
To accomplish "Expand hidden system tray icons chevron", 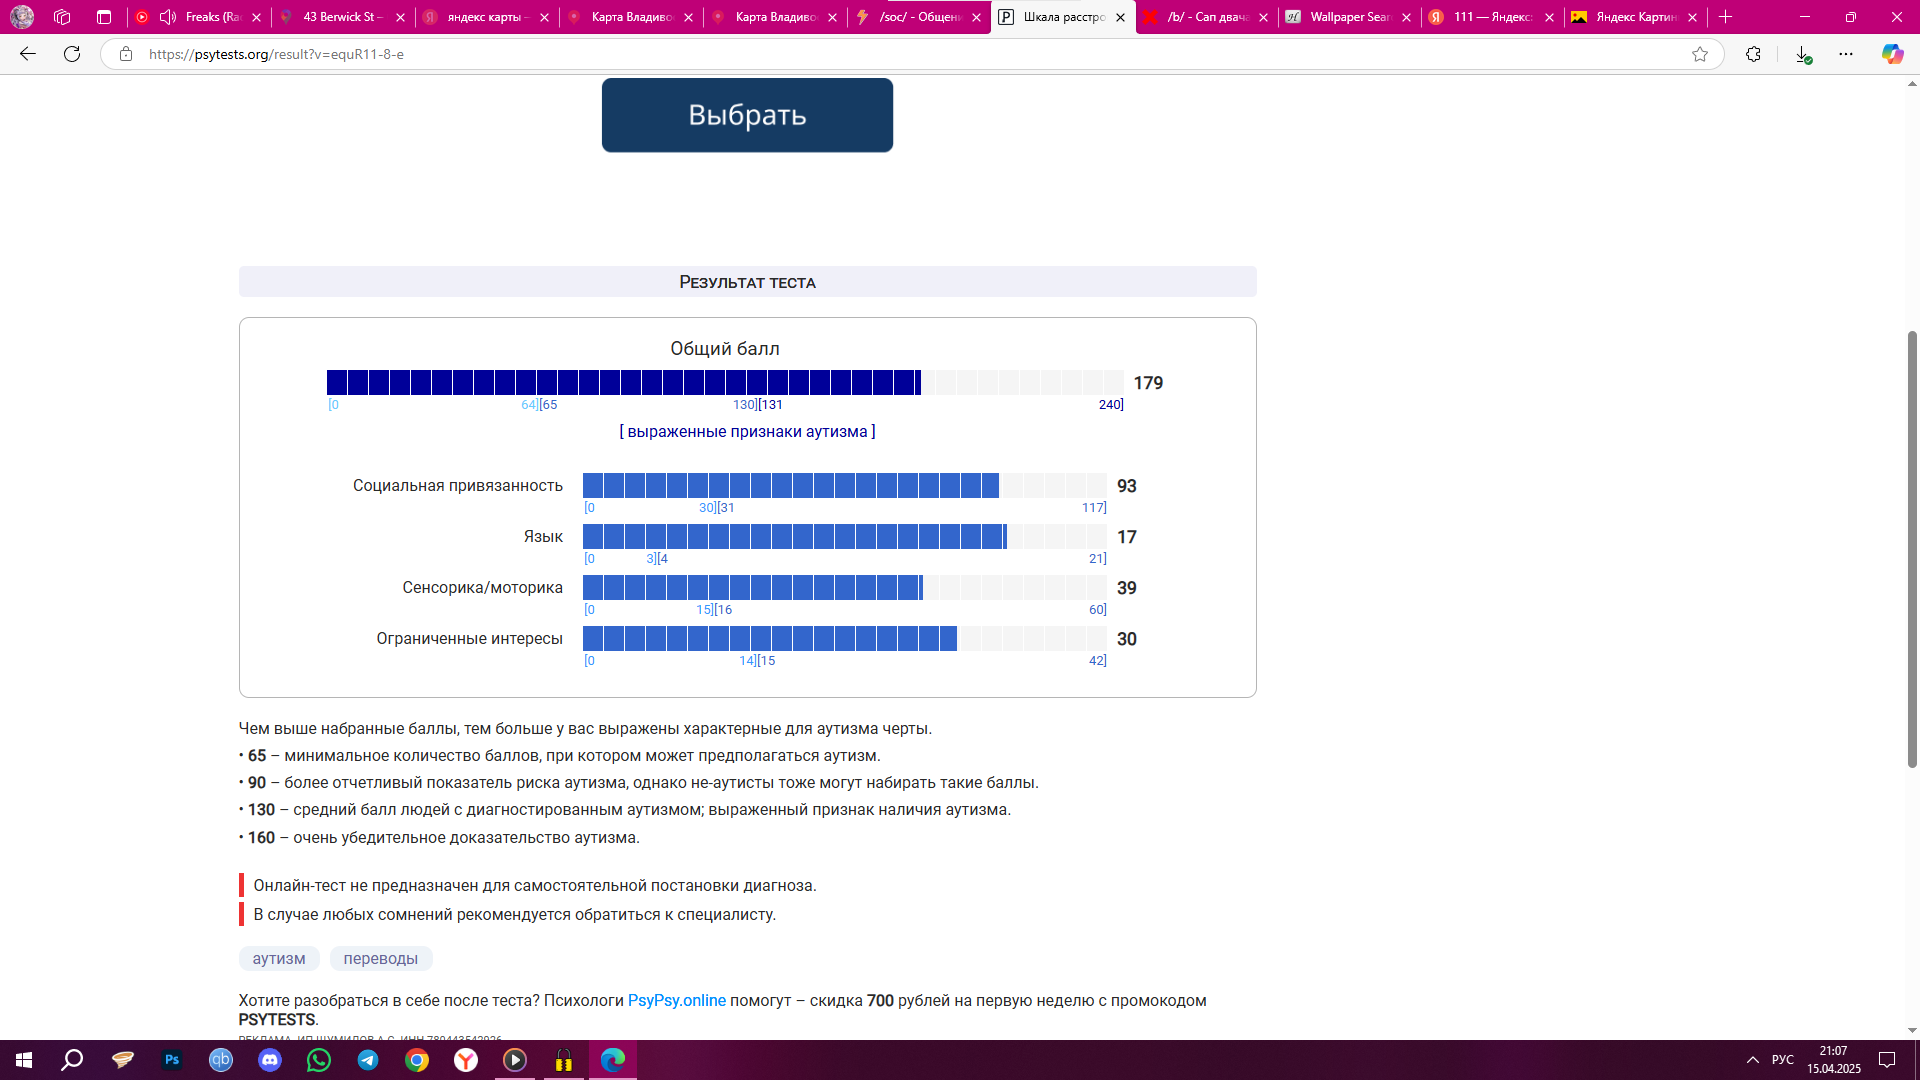I will pos(1752,1060).
